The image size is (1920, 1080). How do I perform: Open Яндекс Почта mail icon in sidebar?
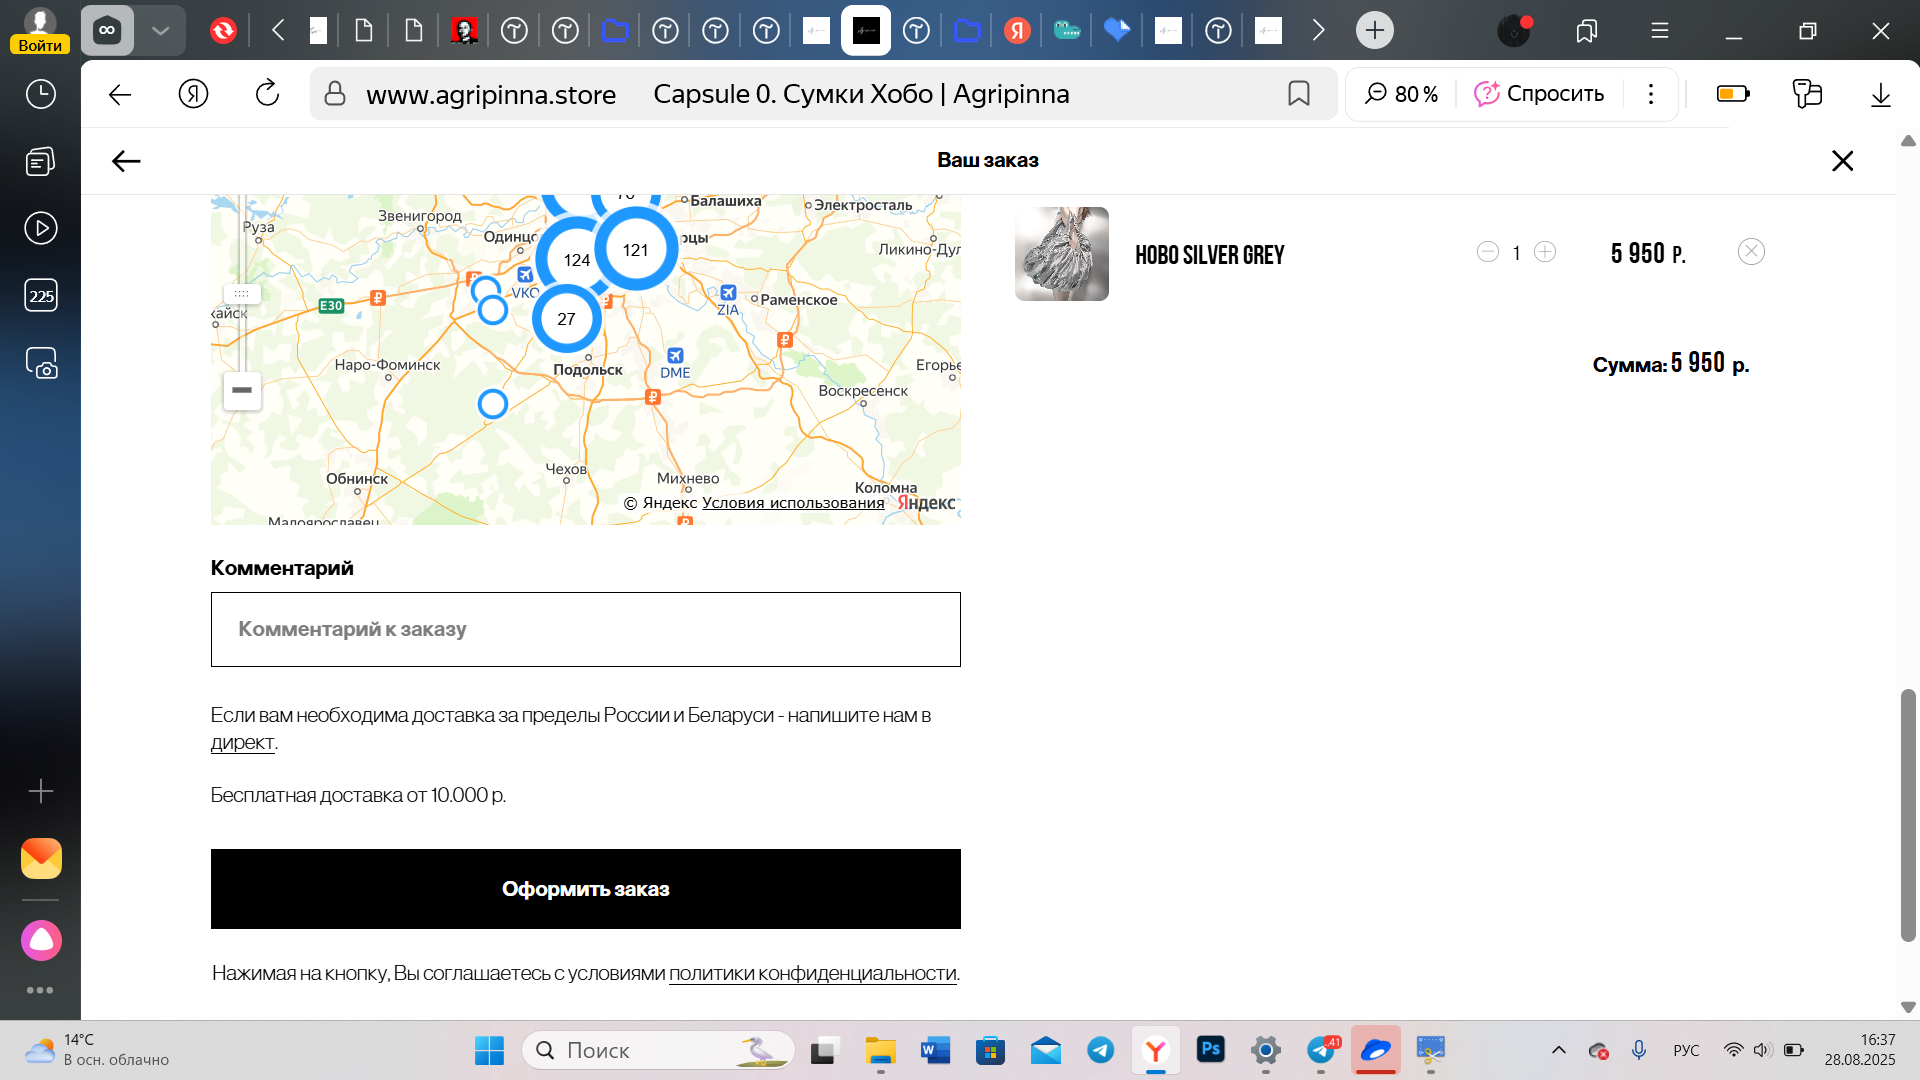tap(41, 858)
